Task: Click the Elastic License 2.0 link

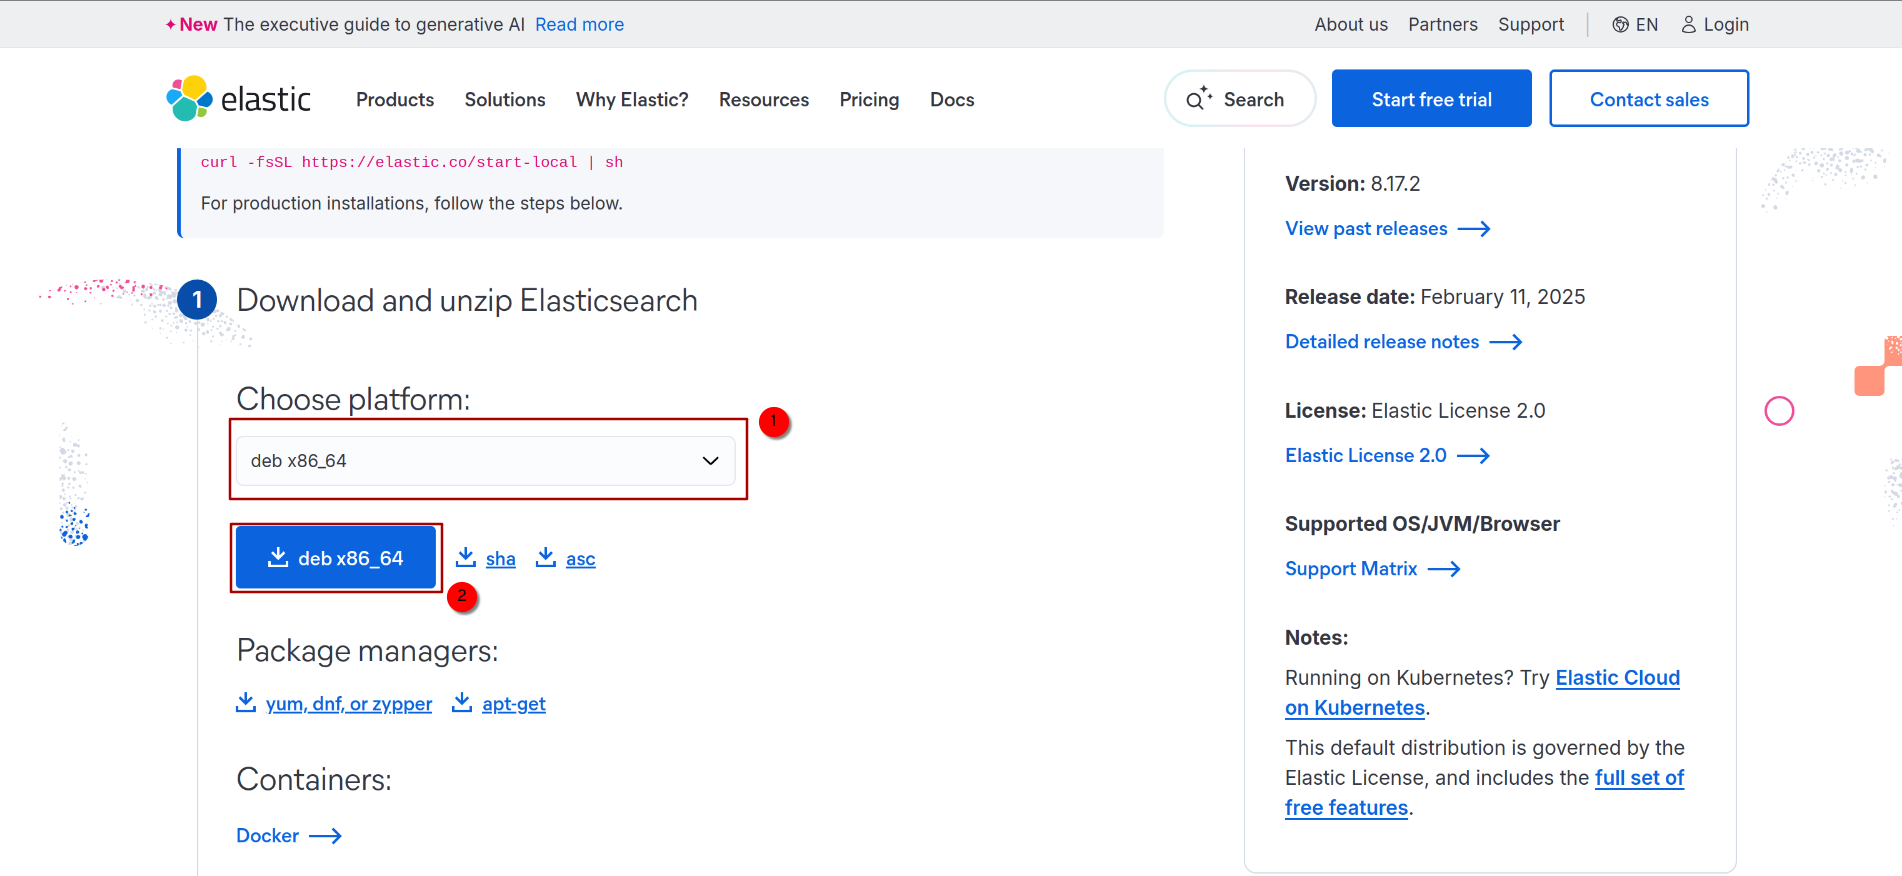Action: (1366, 456)
